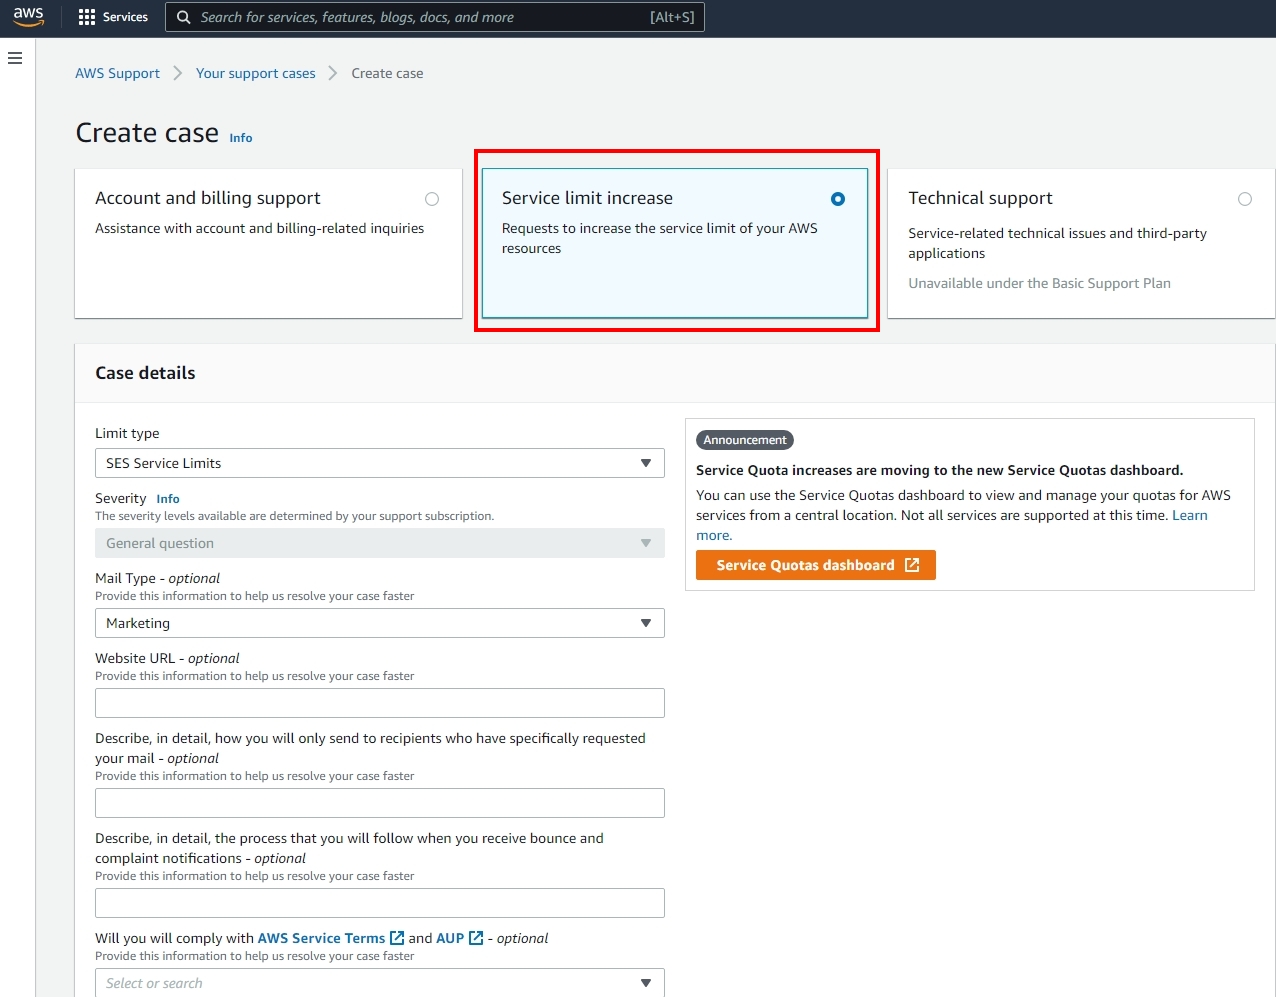Go to AWS Support breadcrumb link
1276x997 pixels.
click(x=117, y=73)
